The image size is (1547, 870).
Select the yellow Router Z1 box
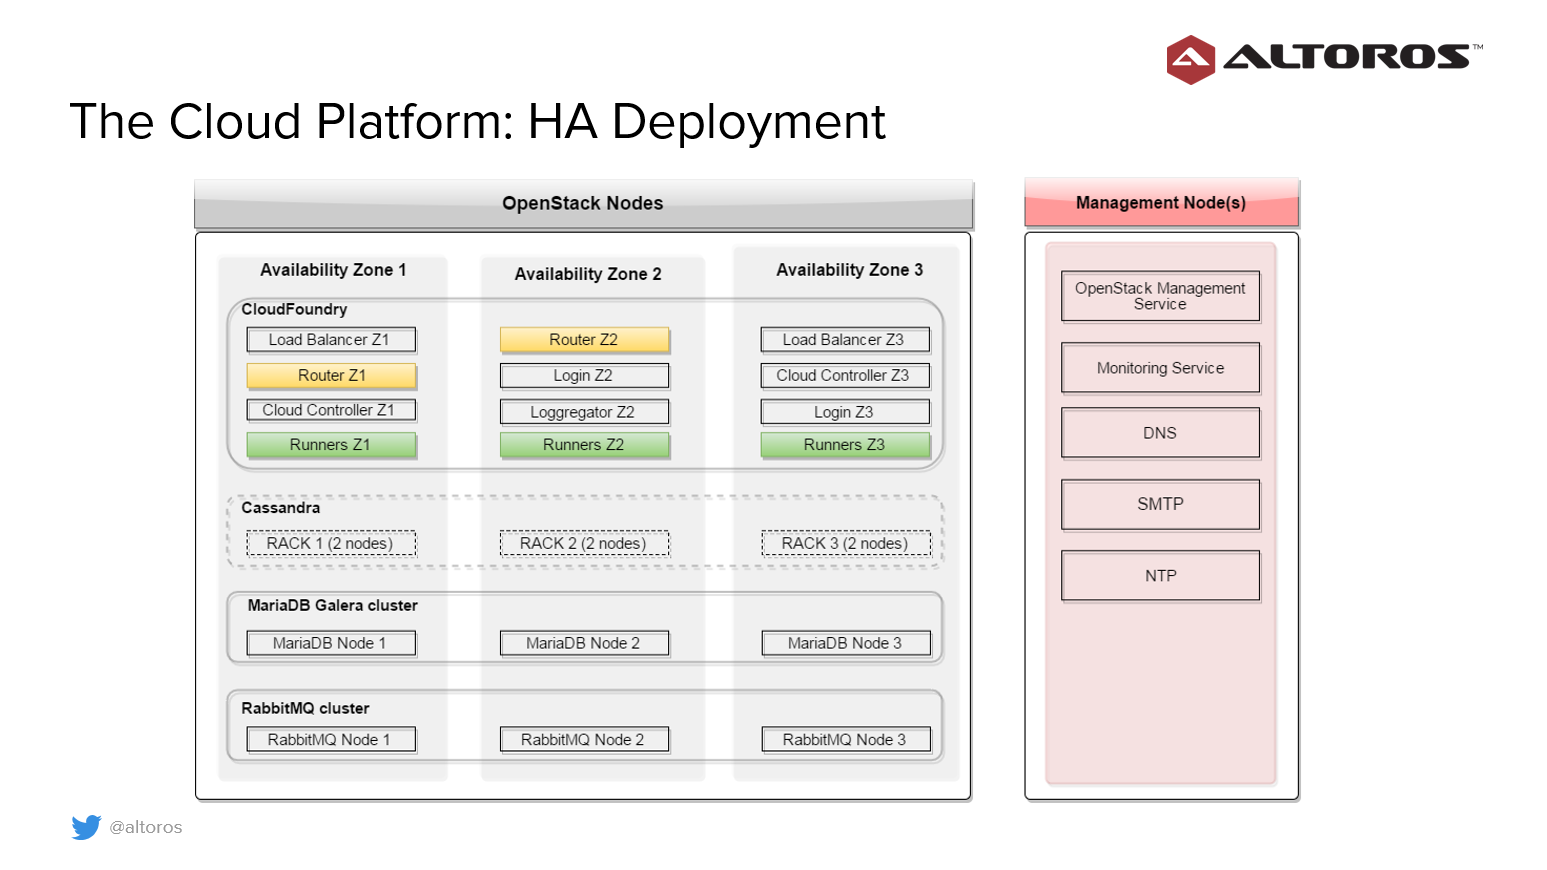tap(331, 376)
